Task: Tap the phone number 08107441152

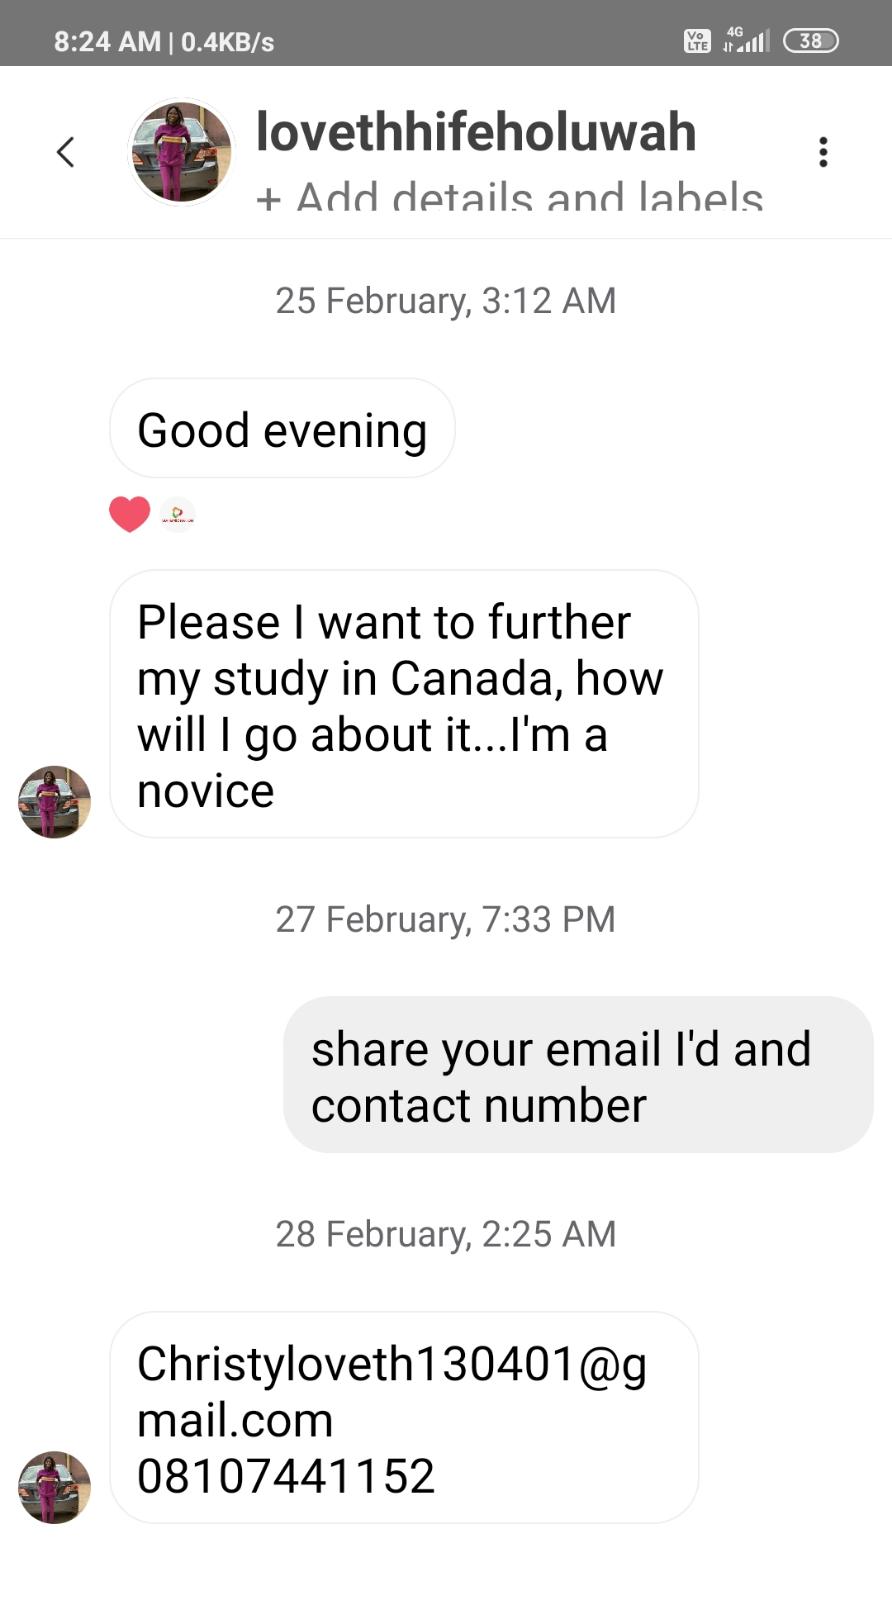Action: tap(286, 1476)
